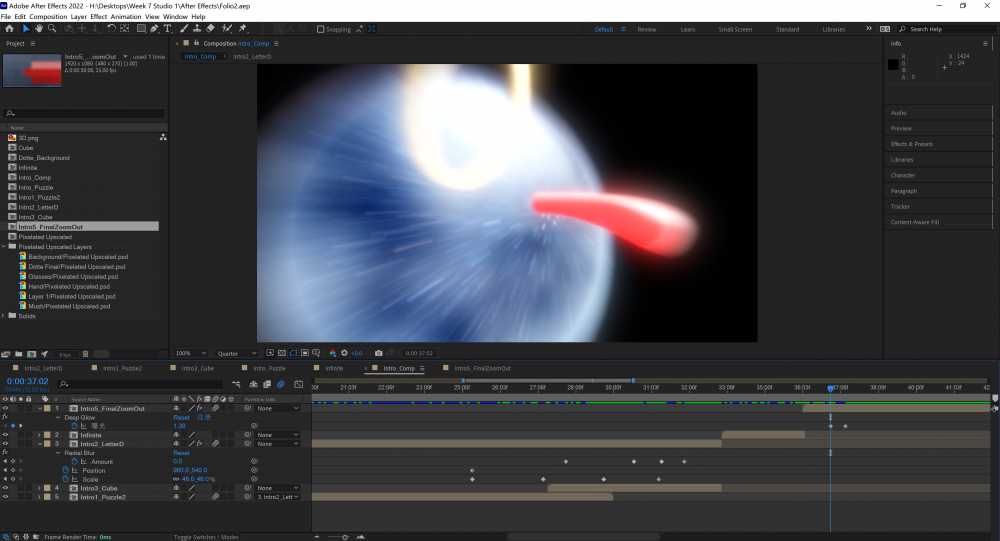Expand the Intro3_Cube layer properties
Viewport: 1000px width, 541px height.
point(40,488)
